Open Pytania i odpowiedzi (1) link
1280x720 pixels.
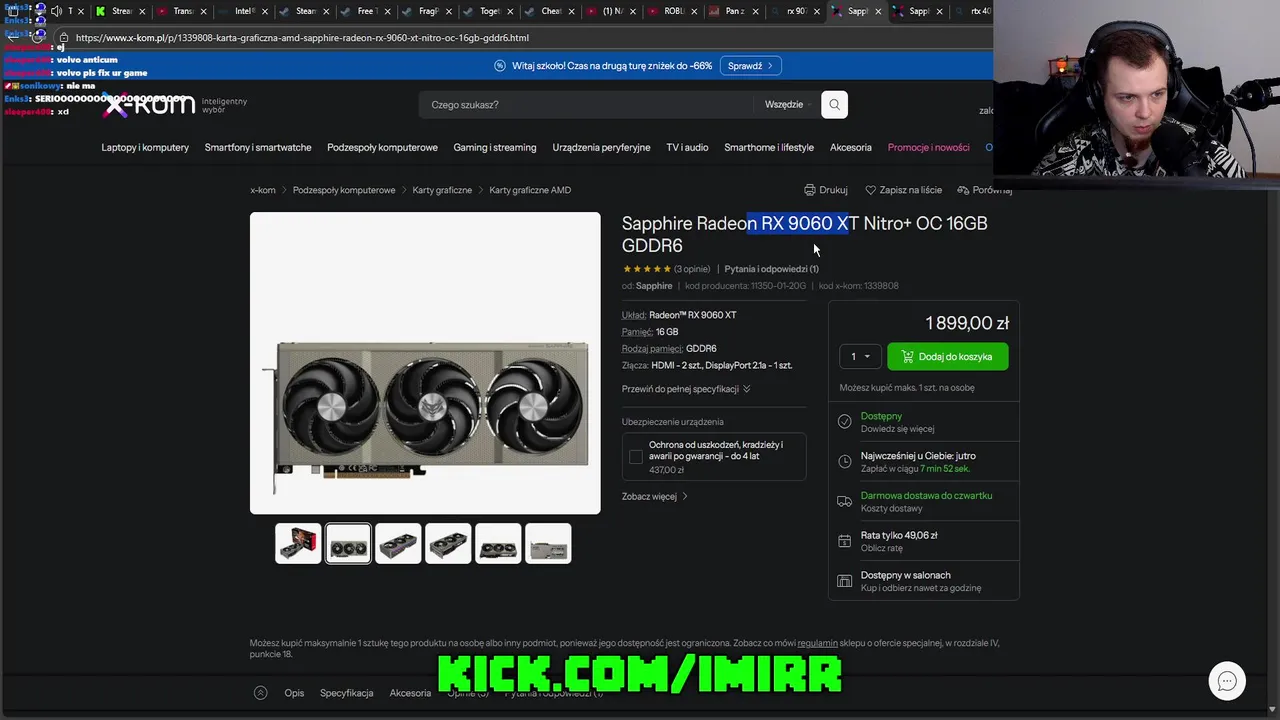click(771, 269)
